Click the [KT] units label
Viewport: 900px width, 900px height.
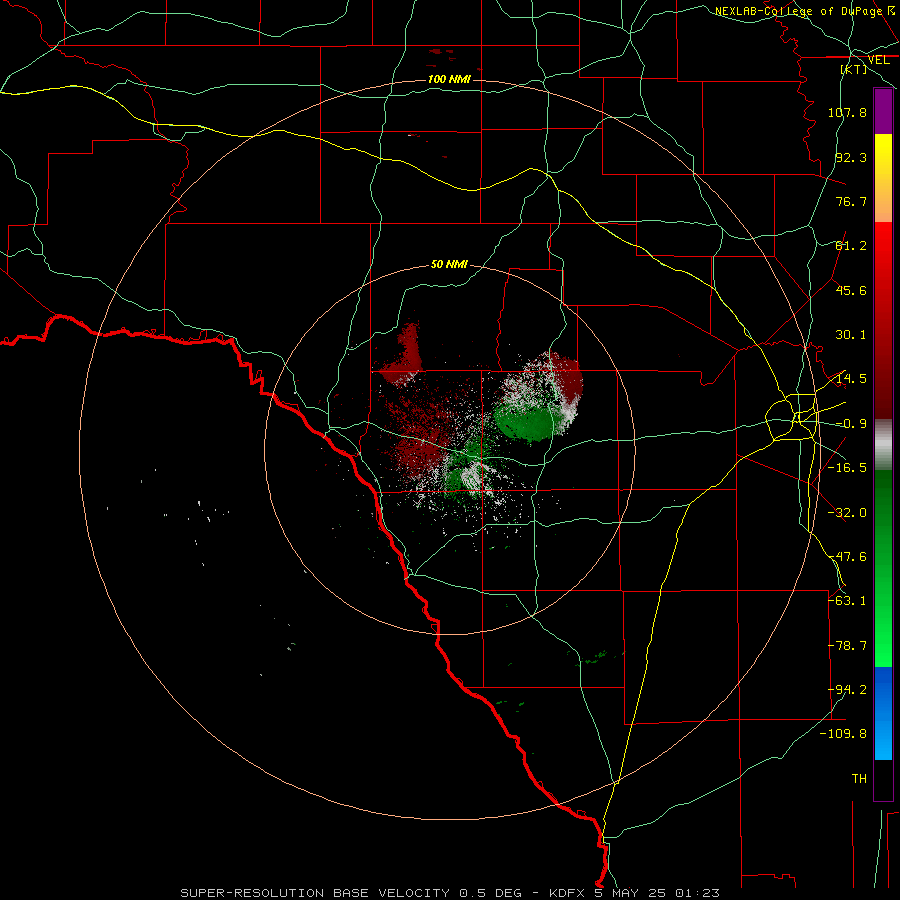(x=854, y=69)
